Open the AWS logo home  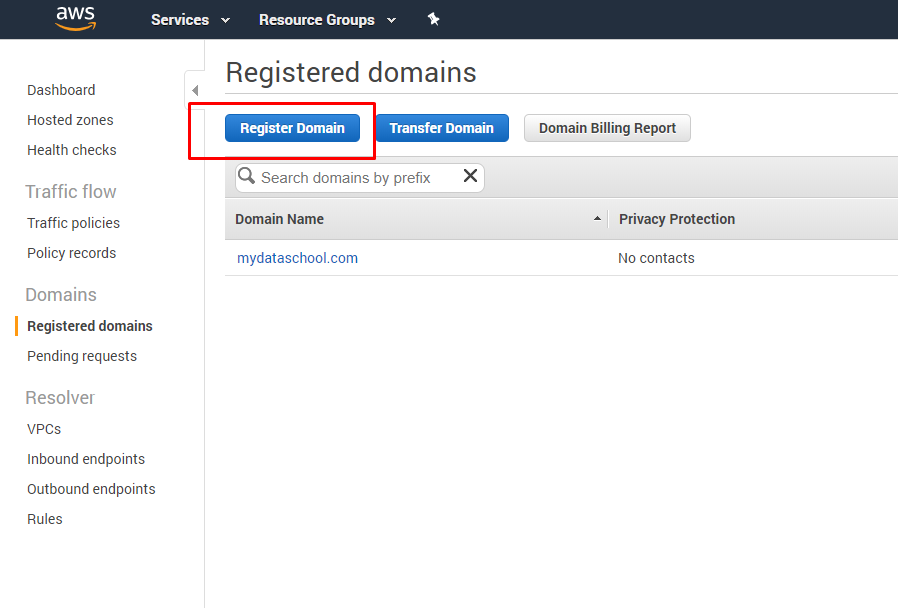point(76,18)
